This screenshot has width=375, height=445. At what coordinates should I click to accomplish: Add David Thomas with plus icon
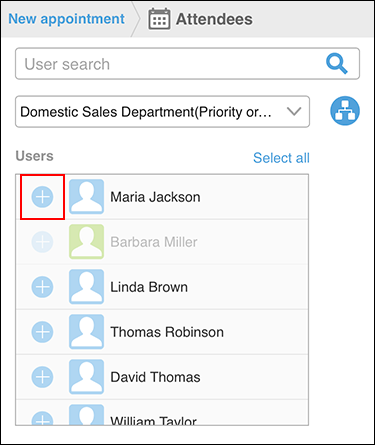[x=42, y=377]
